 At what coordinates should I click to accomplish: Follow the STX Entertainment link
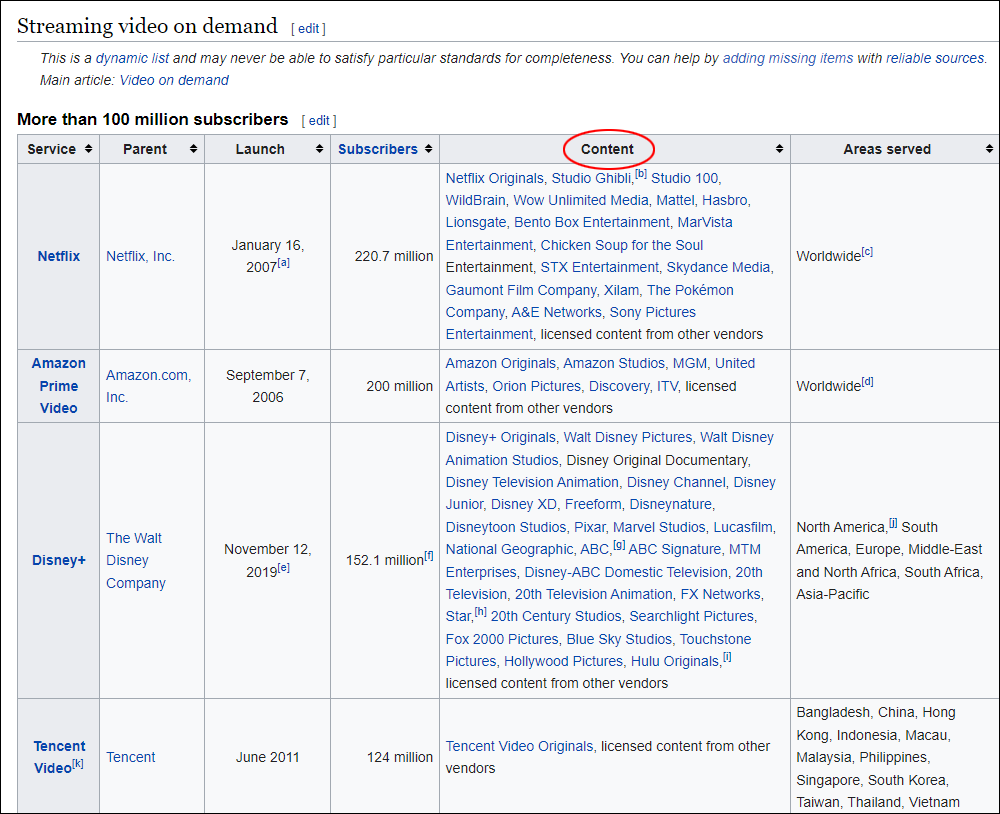[x=599, y=267]
